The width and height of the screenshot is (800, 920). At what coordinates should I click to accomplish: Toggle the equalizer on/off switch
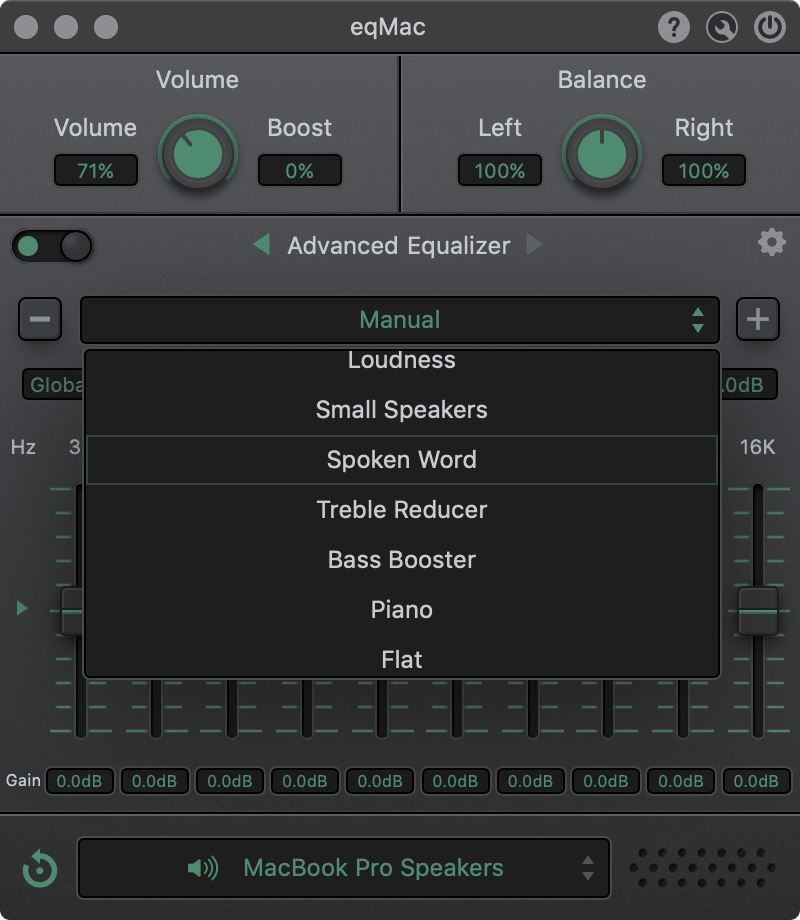52,246
